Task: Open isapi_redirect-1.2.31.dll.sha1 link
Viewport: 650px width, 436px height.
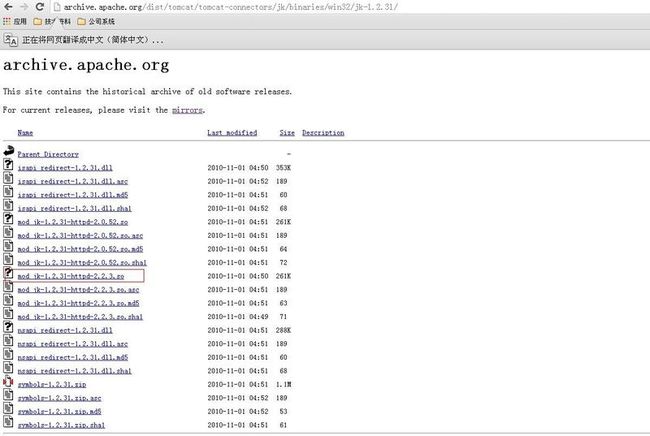Action: click(x=75, y=208)
